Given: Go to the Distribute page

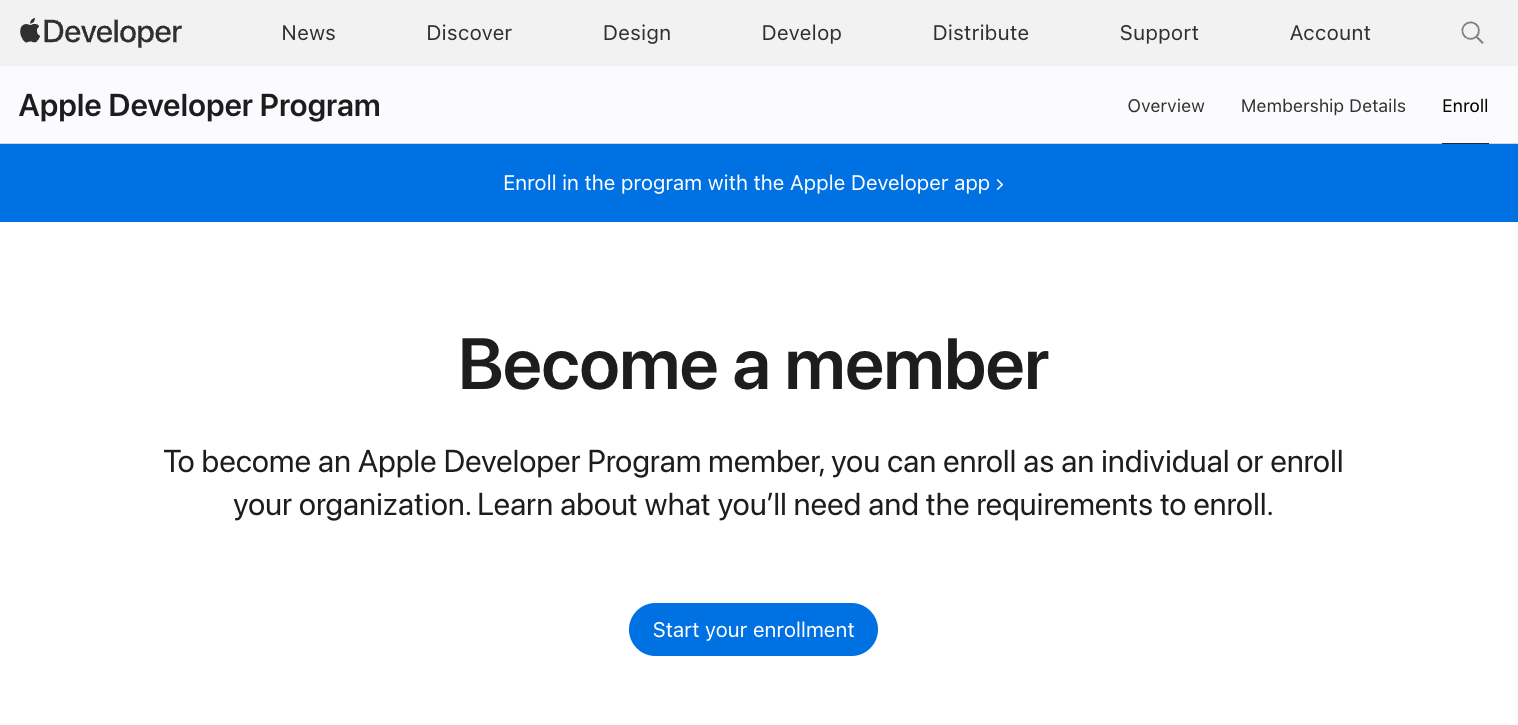Looking at the screenshot, I should click(x=980, y=32).
